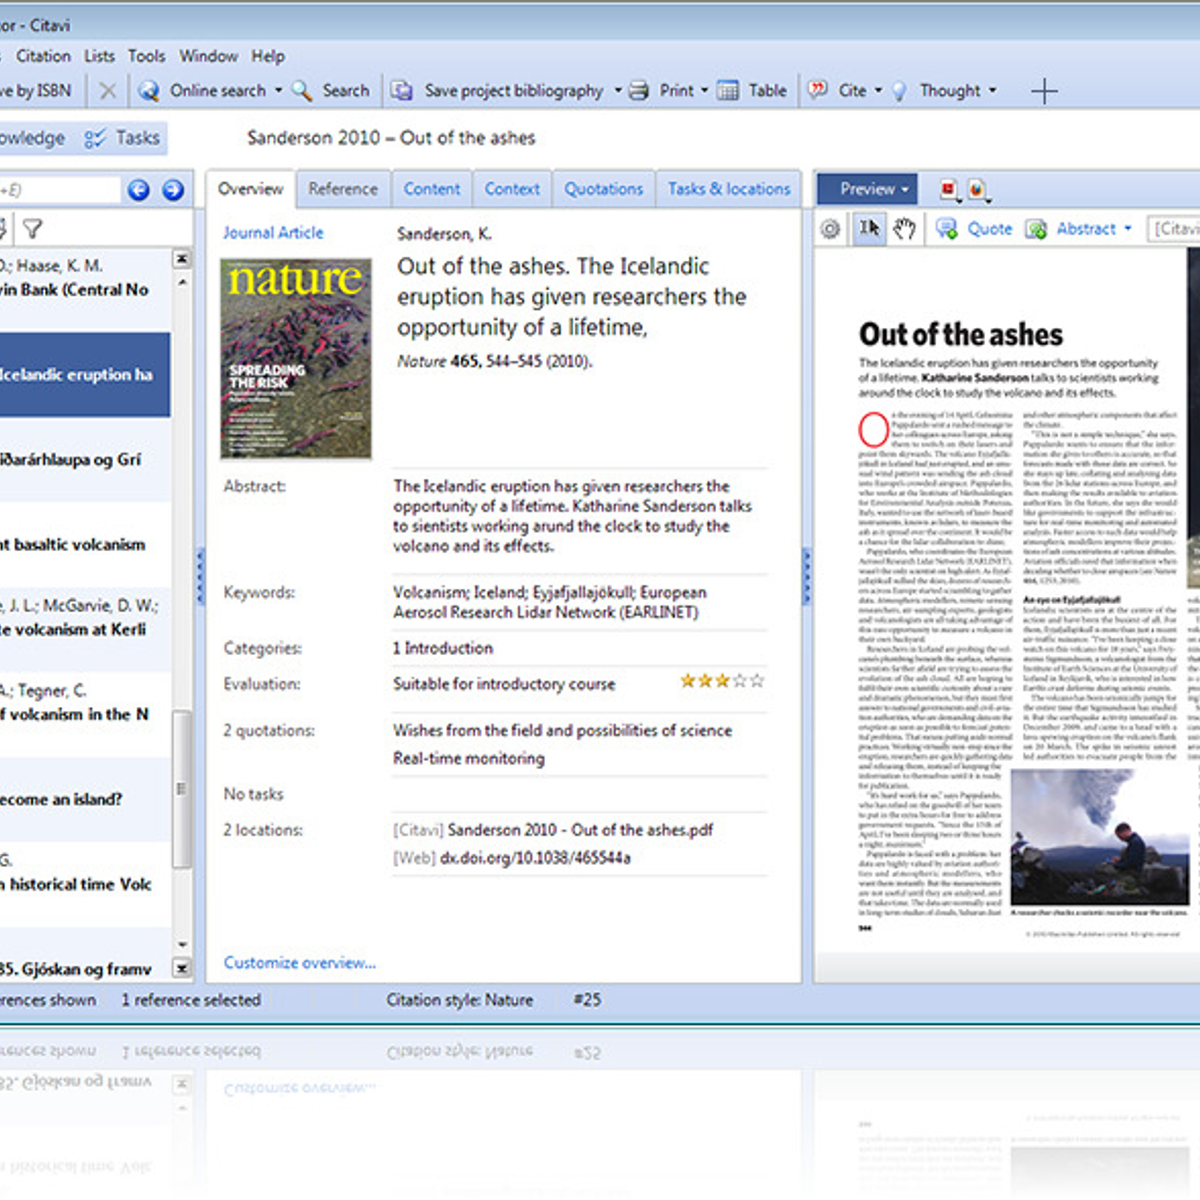Click Customize overview at the bottom
Image resolution: width=1200 pixels, height=1200 pixels.
point(299,962)
